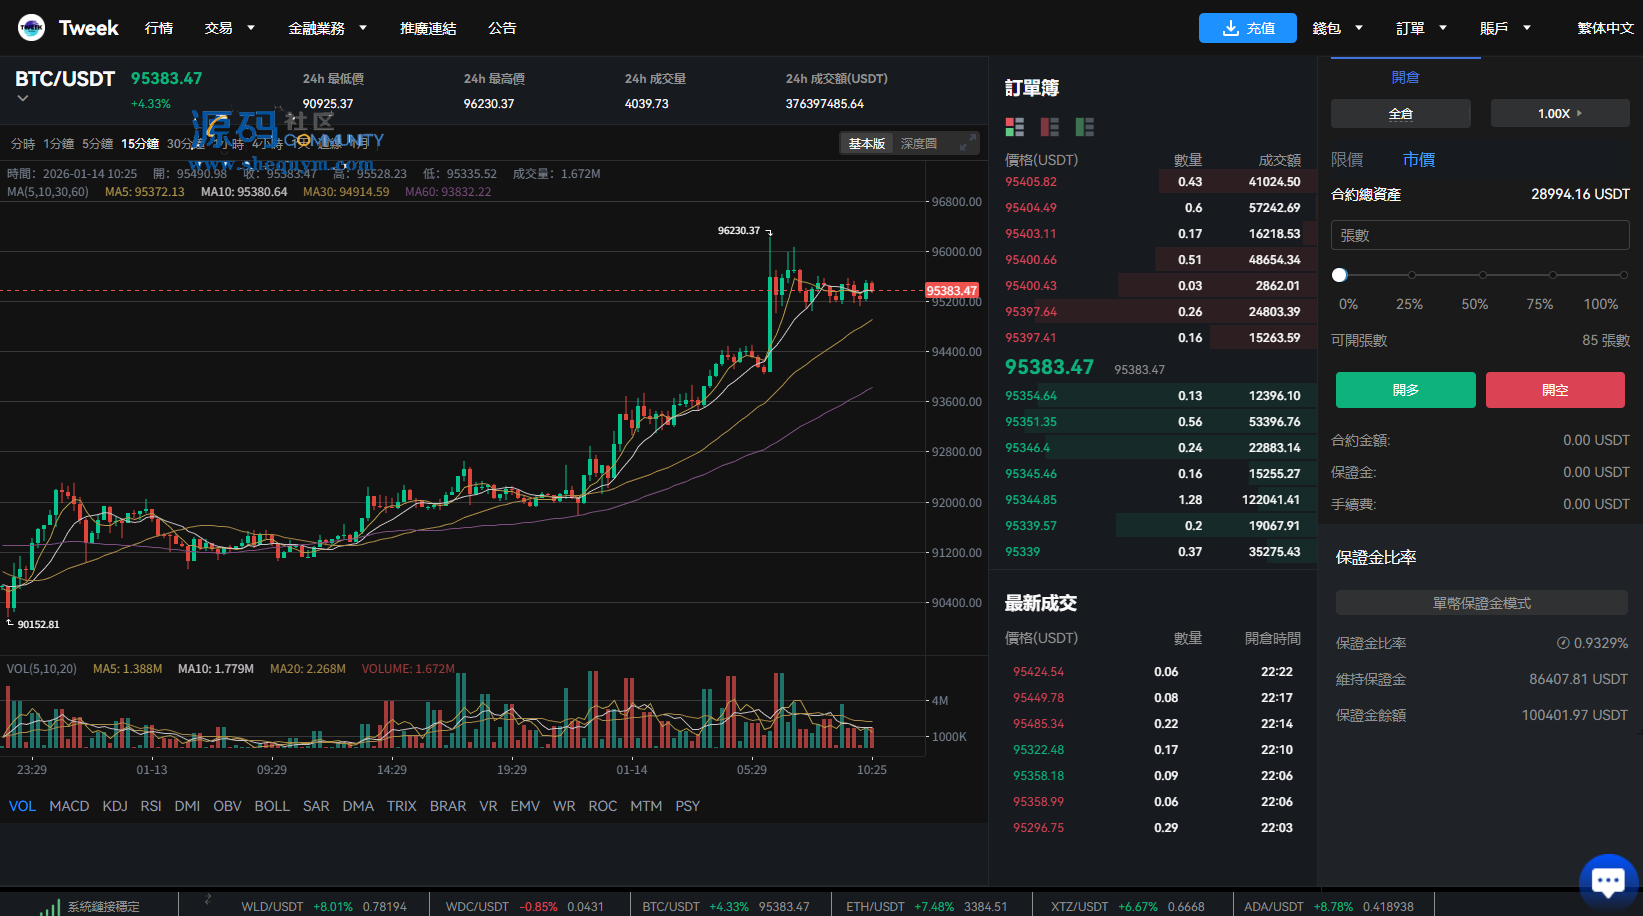Select the MACD indicator tab

pos(69,806)
